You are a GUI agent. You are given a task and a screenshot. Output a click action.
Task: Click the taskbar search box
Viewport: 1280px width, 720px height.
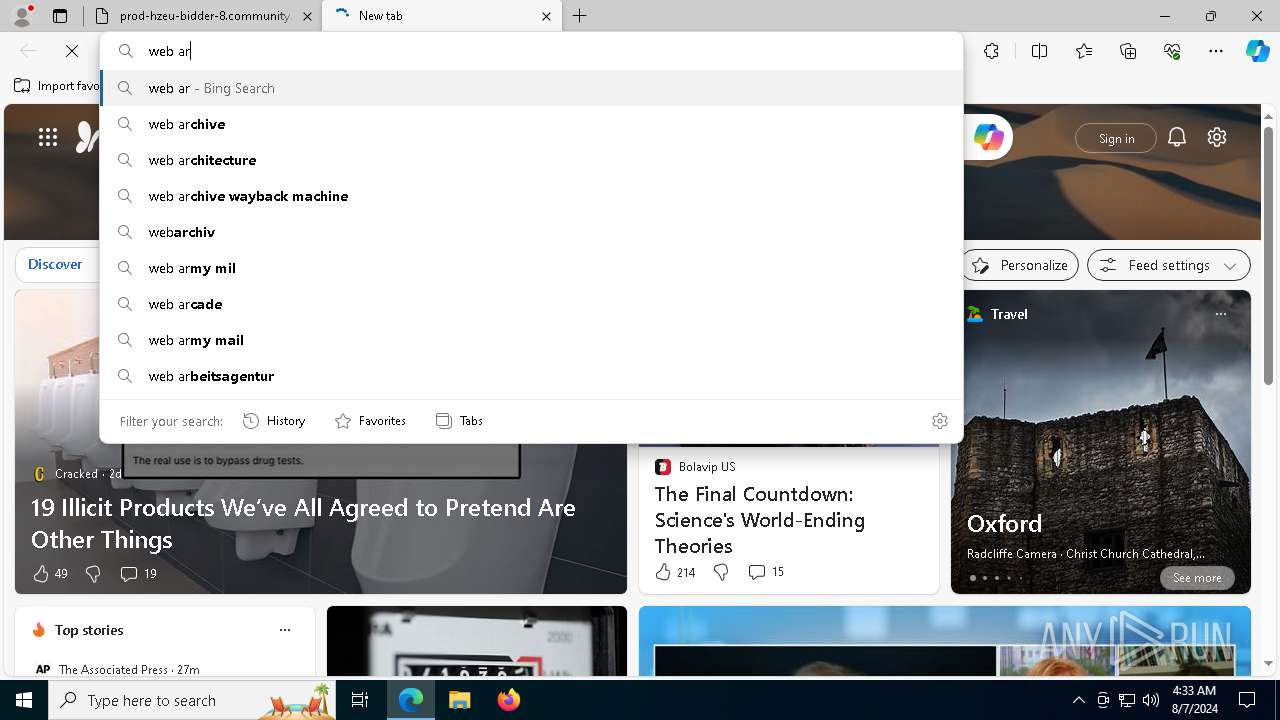tap(192, 700)
